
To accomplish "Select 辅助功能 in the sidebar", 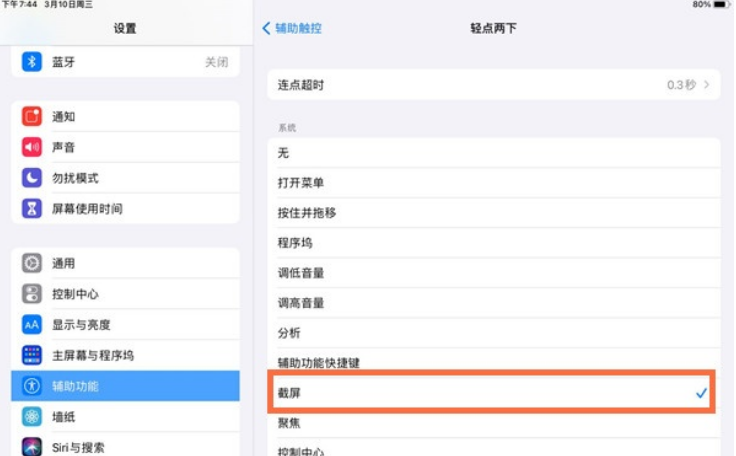I will tap(125, 386).
